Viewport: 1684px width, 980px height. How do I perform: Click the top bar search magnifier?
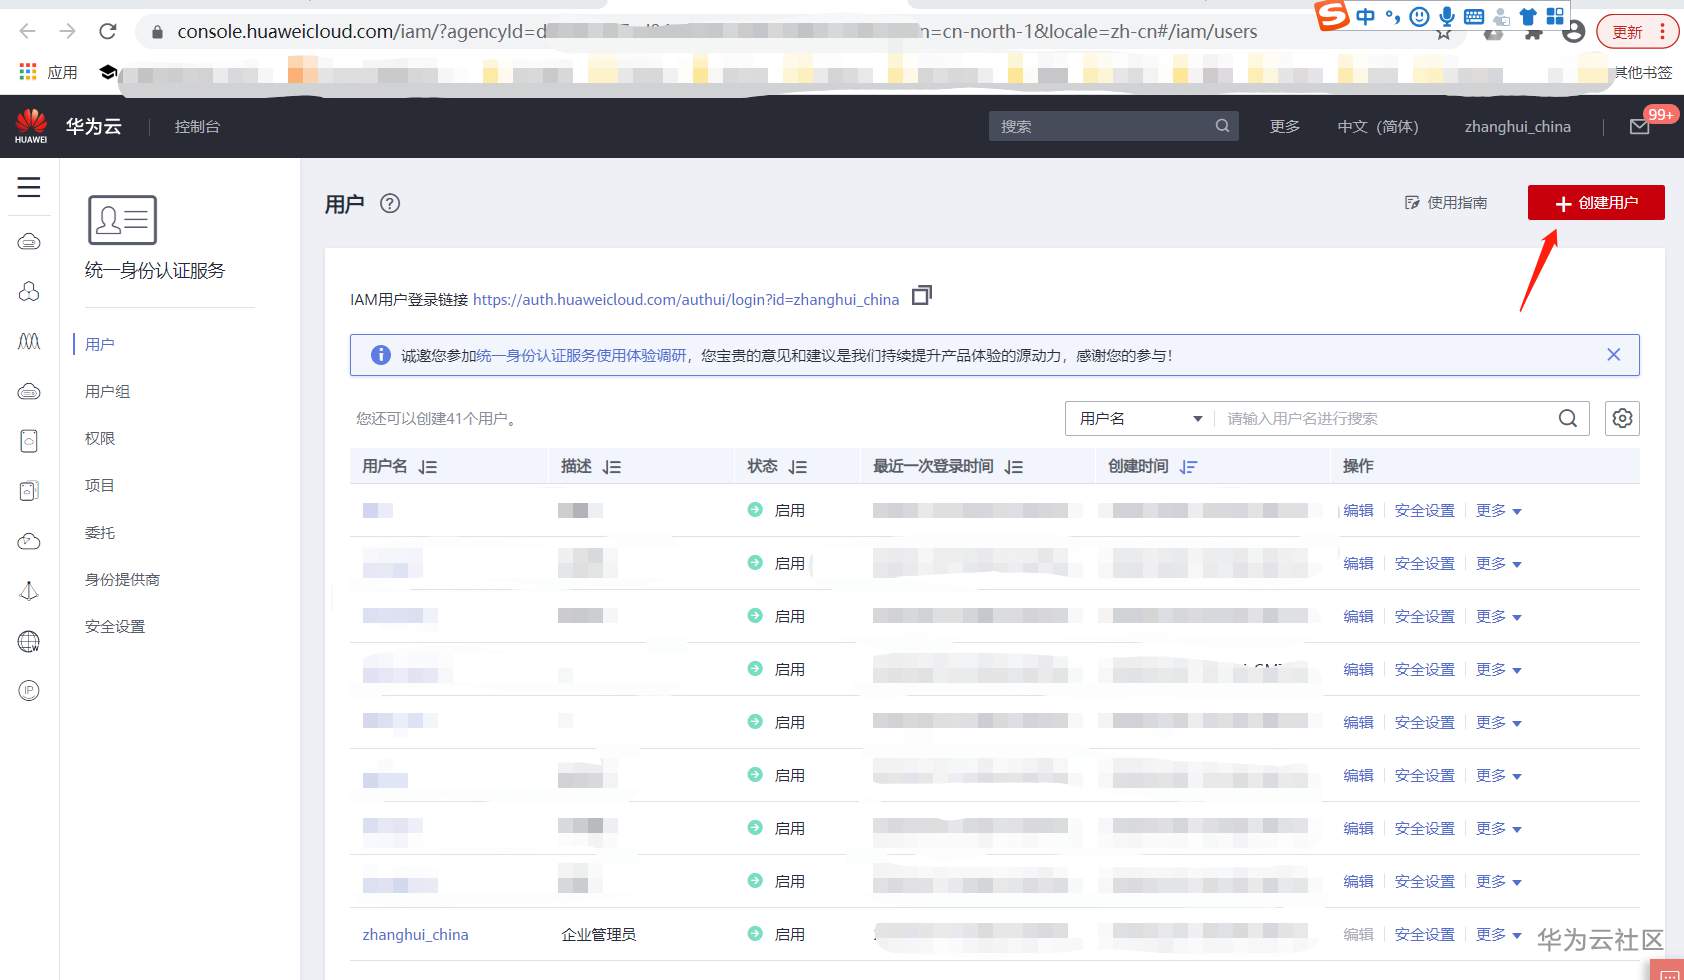pyautogui.click(x=1222, y=126)
